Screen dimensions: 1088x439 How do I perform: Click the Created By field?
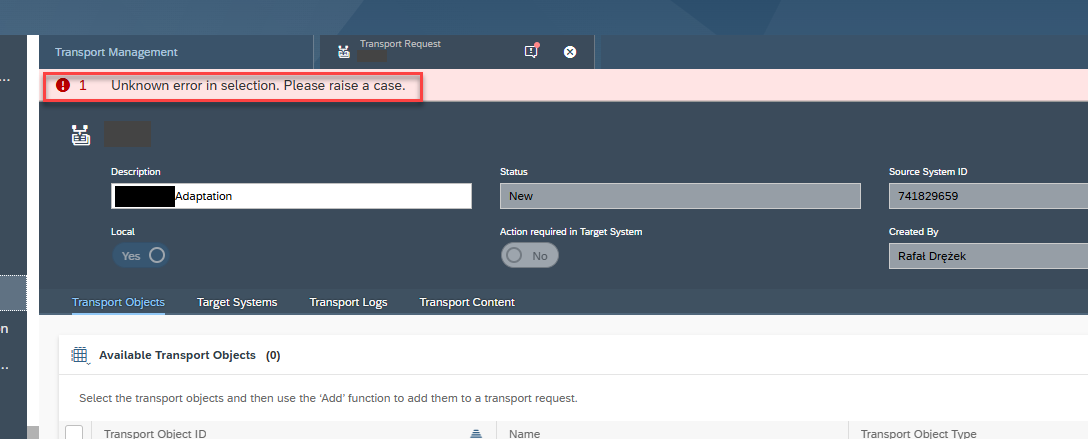(988, 256)
